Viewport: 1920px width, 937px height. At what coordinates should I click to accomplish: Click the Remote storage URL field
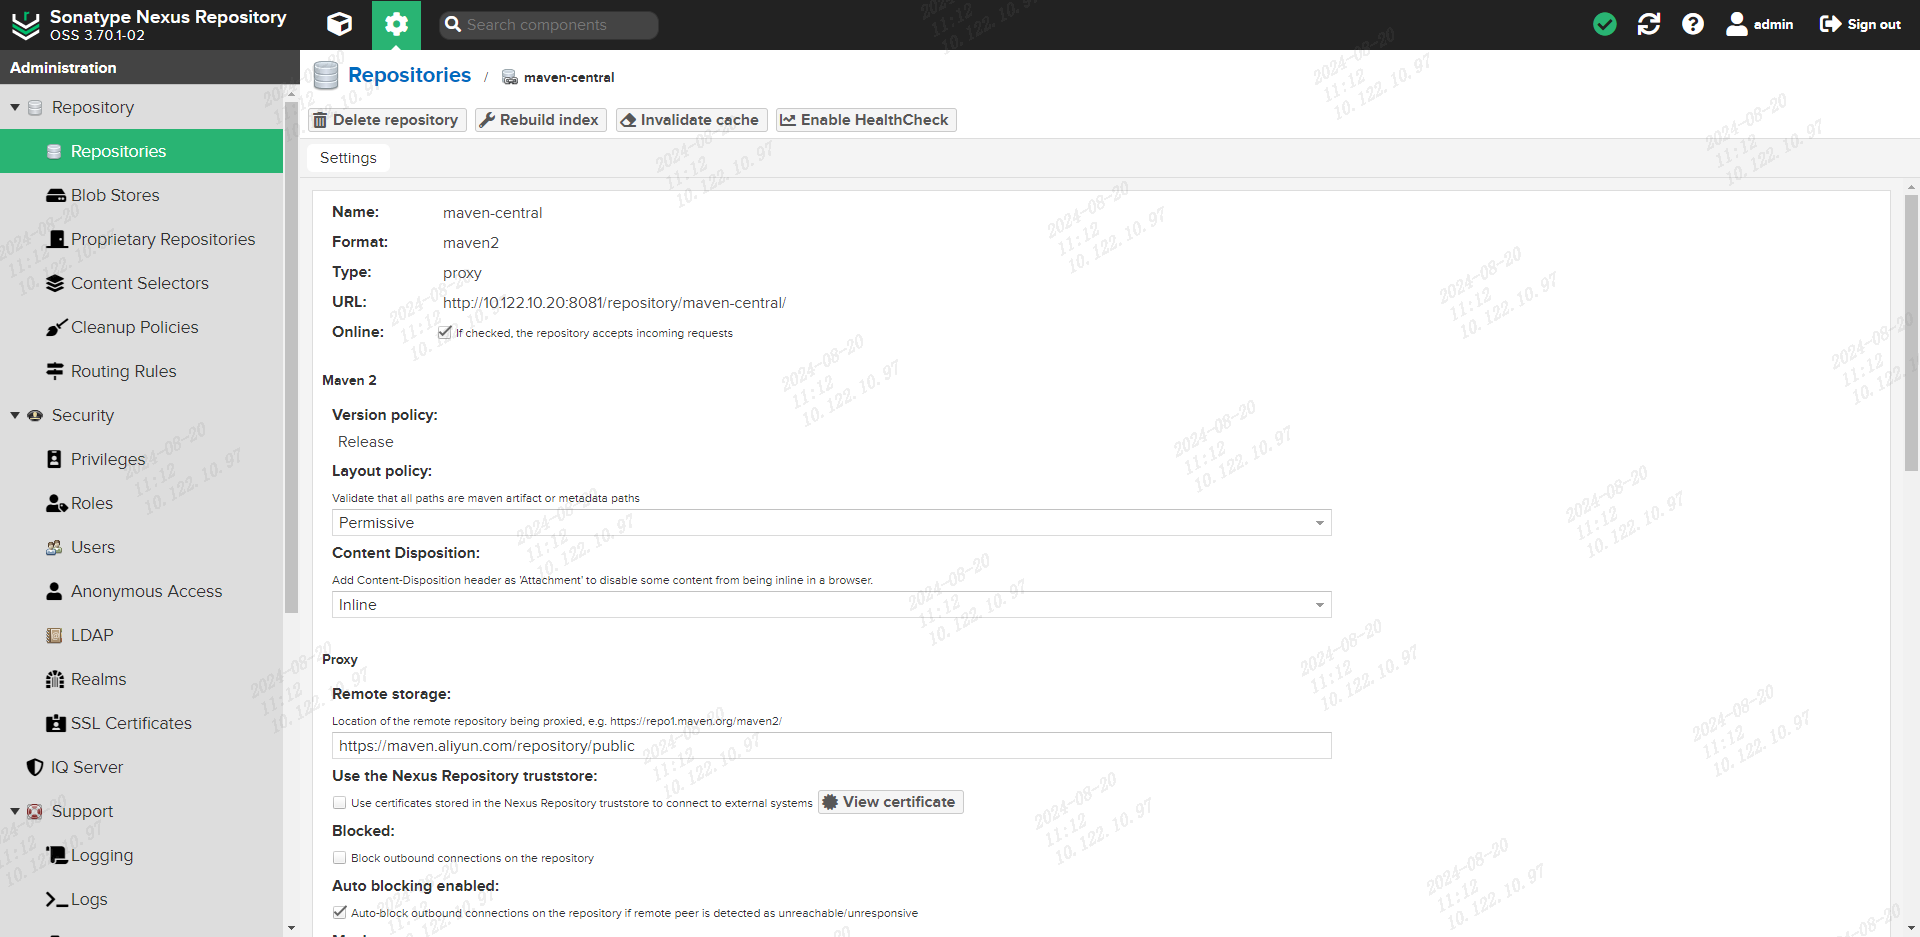(831, 745)
